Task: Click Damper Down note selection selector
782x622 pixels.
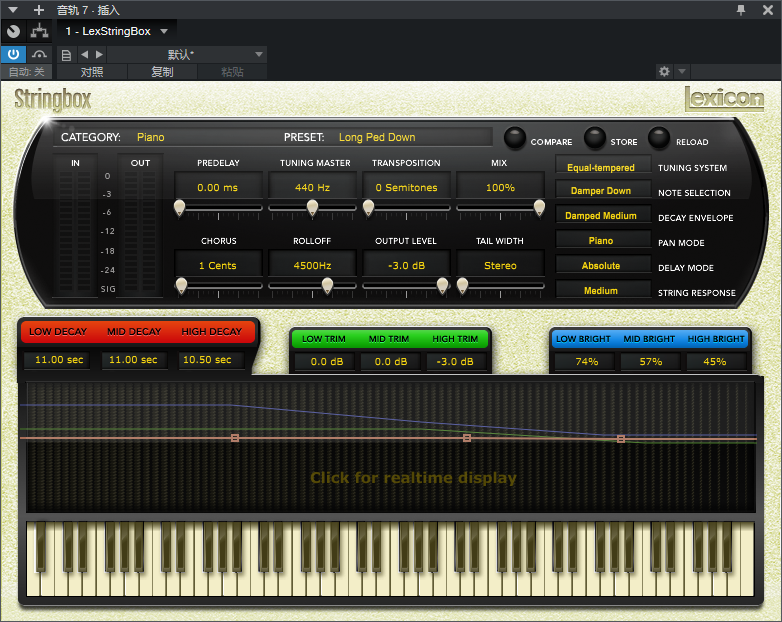Action: [x=603, y=191]
